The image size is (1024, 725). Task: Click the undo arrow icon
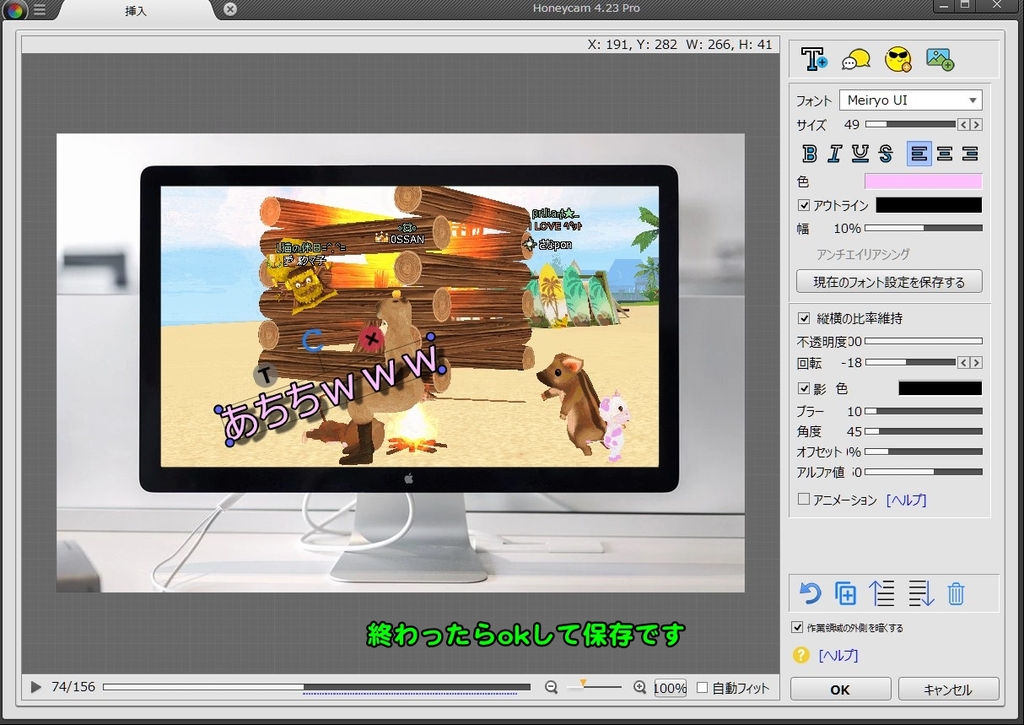[810, 593]
